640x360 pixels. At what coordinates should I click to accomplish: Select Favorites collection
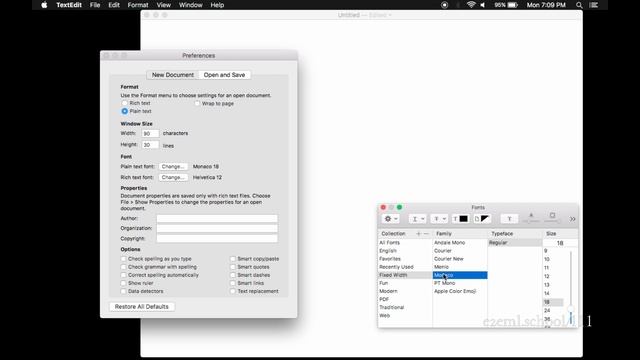click(405, 259)
